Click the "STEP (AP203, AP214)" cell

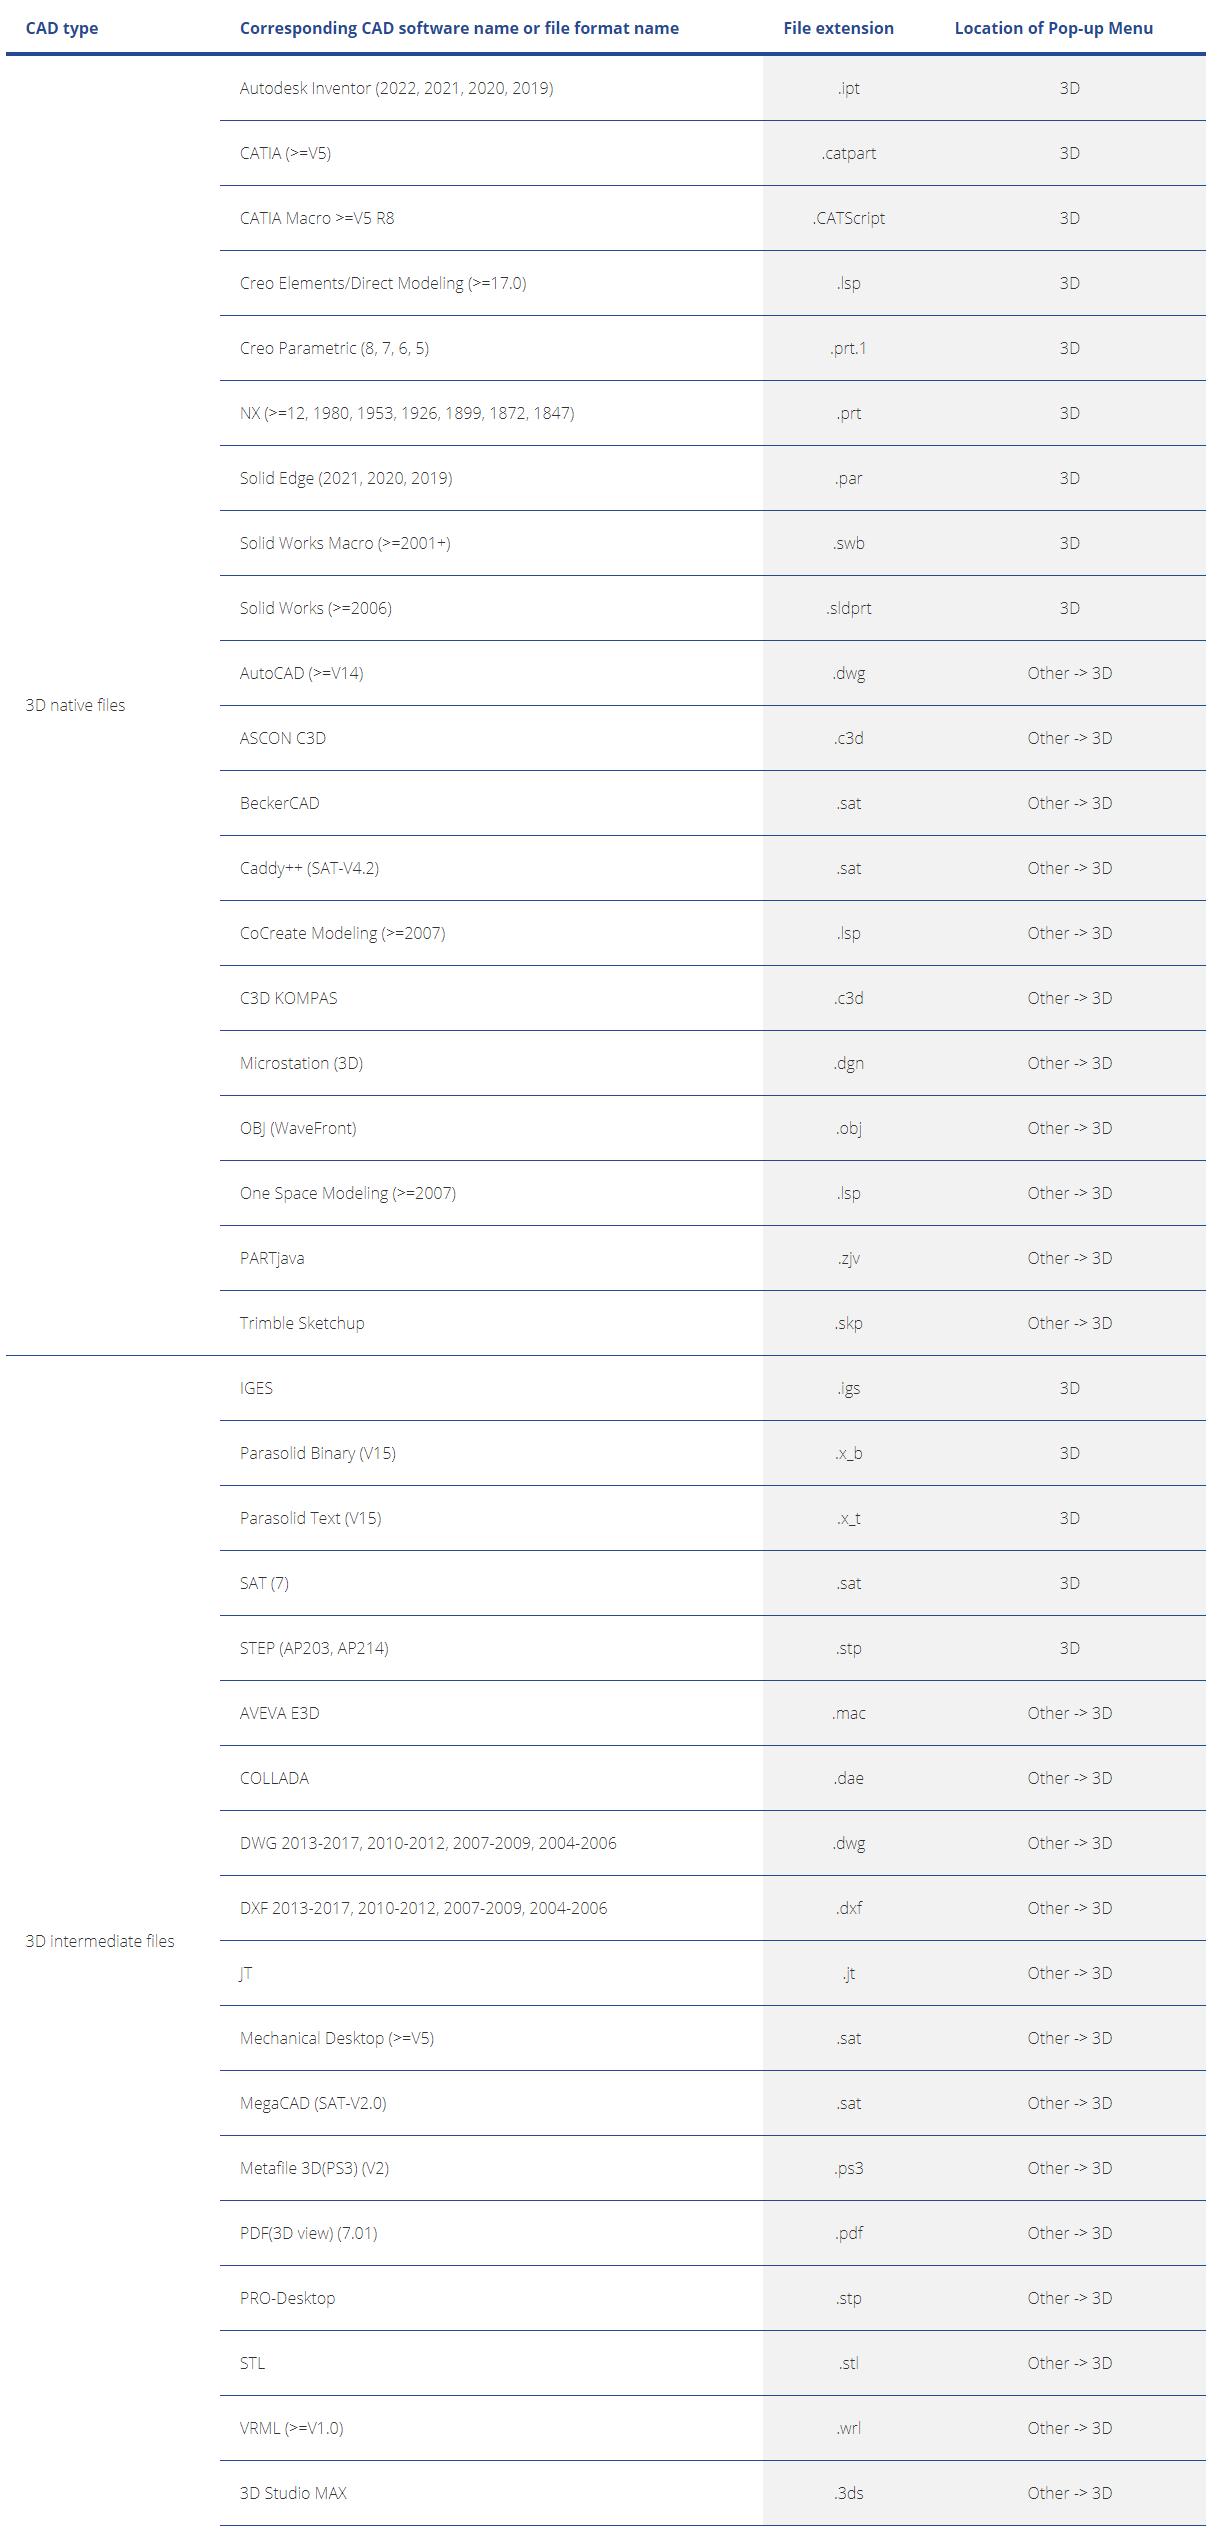pos(314,1648)
